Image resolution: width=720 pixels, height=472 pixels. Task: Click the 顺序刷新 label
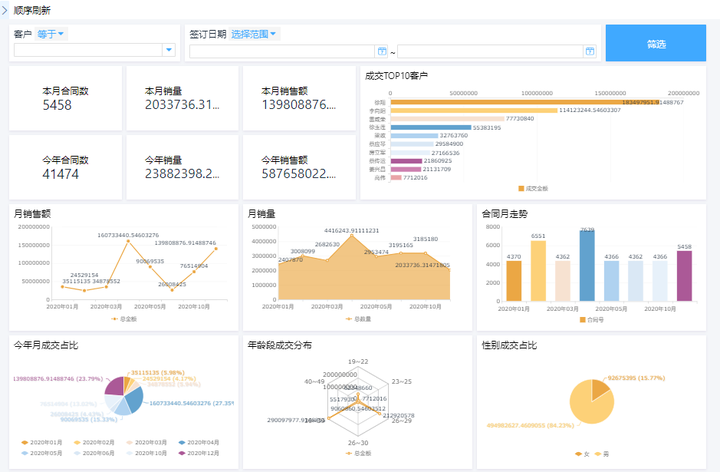click(32, 10)
